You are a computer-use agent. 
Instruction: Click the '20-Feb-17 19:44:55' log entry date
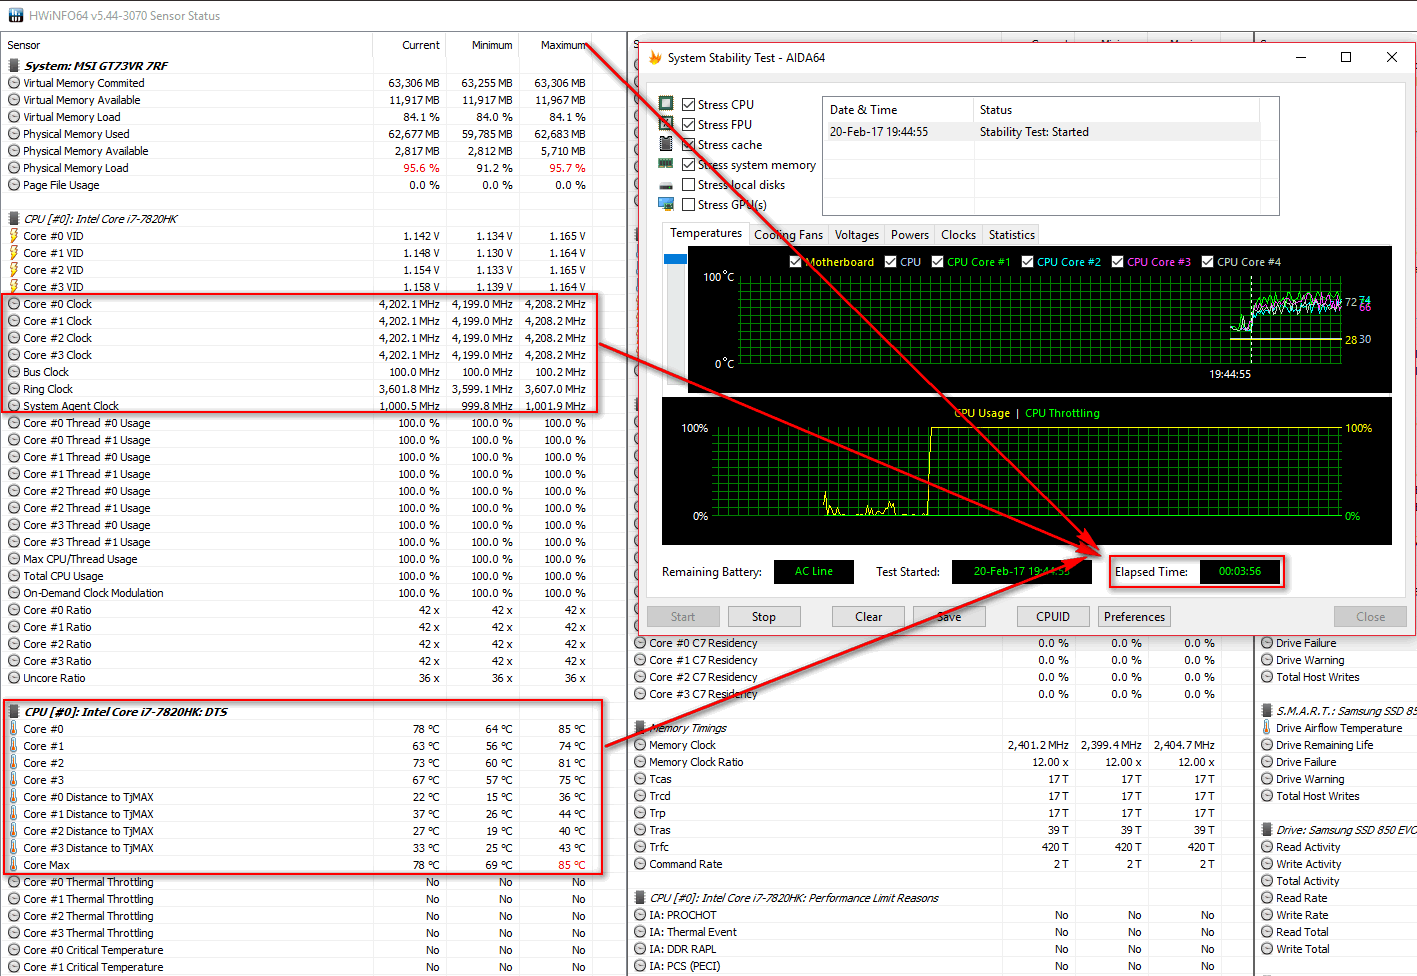tap(879, 132)
